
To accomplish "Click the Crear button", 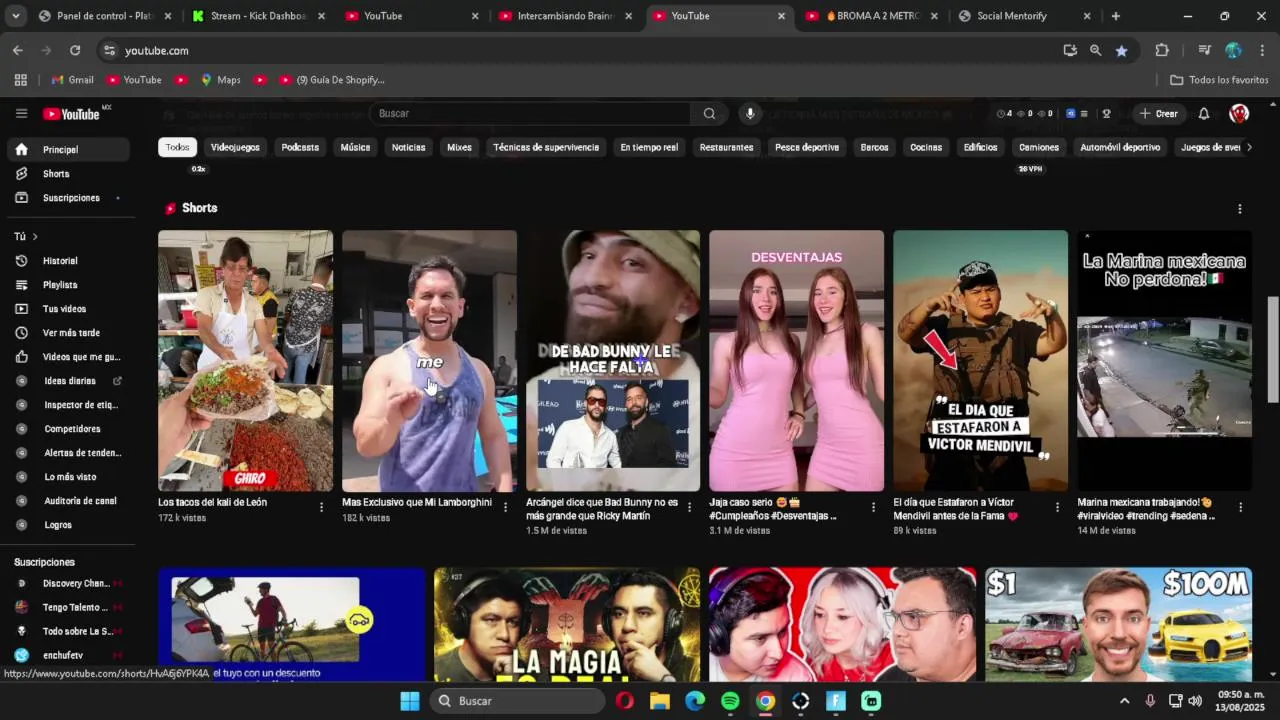I will 1159,114.
